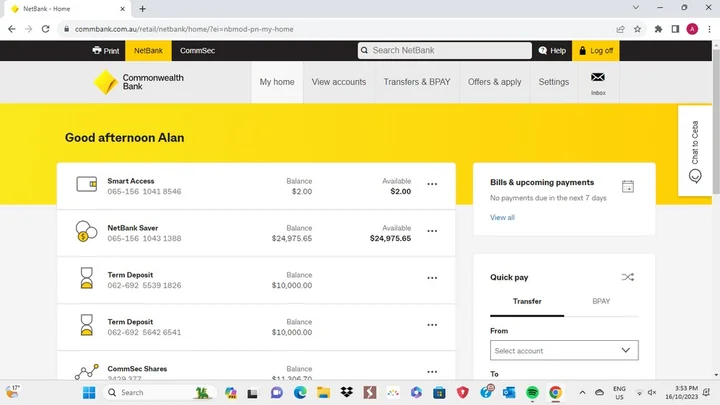This screenshot has width=720, height=405.
Task: Reload the page
Action: (x=45, y=29)
